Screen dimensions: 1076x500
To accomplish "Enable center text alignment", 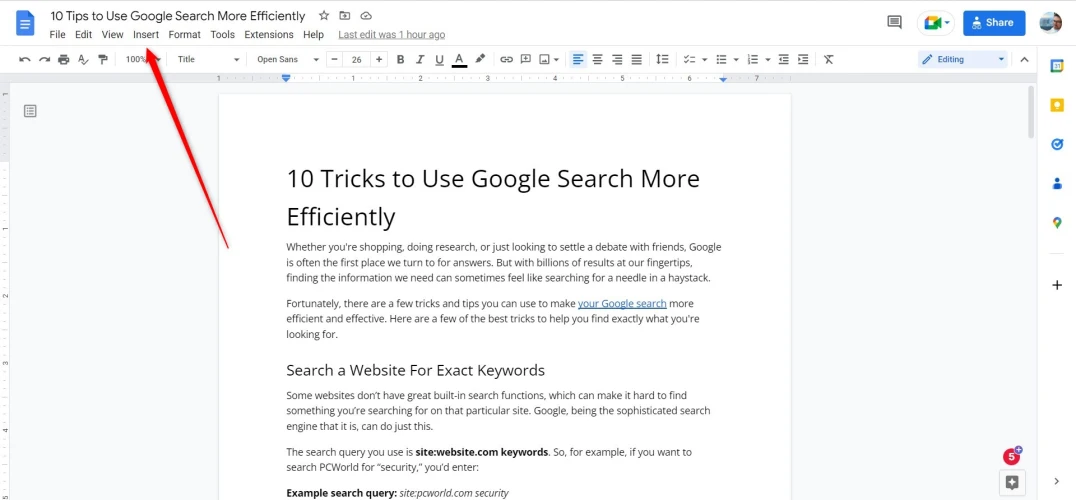I will click(597, 60).
